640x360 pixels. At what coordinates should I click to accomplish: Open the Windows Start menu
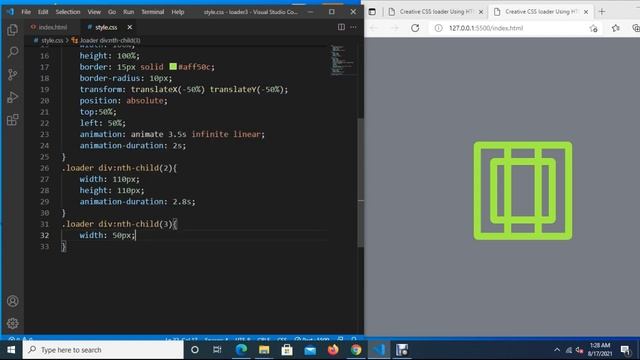[x=11, y=350]
